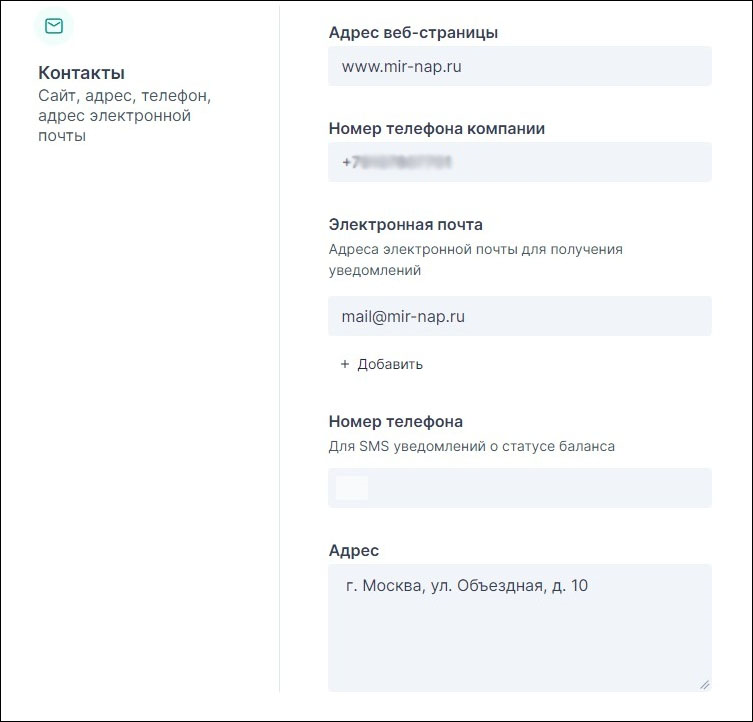Click the Адрес label above the textarea
This screenshot has width=753, height=722.
pyautogui.click(x=353, y=550)
